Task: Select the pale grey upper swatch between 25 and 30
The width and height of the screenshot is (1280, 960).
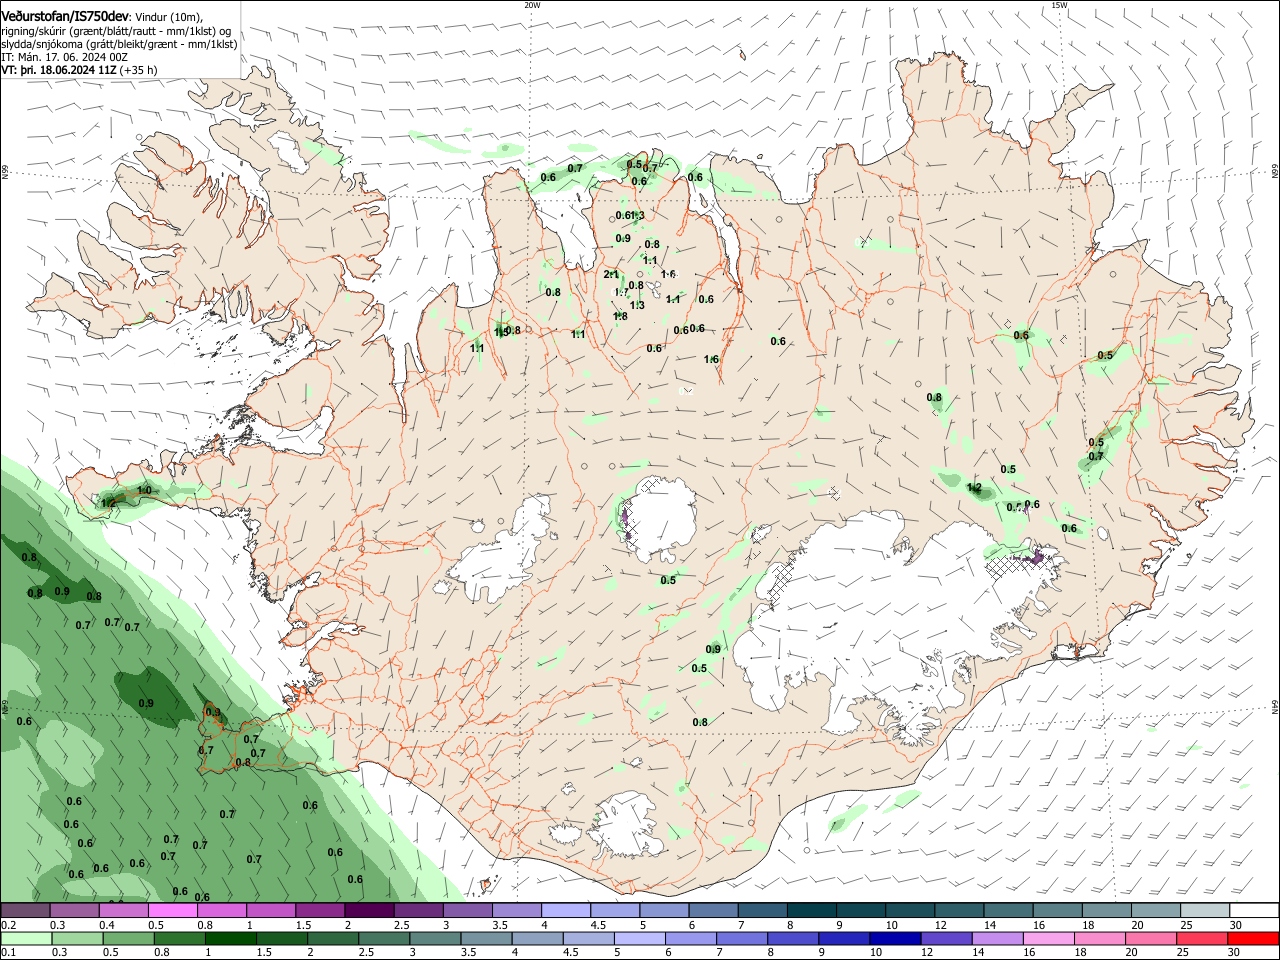Action: [x=1203, y=910]
